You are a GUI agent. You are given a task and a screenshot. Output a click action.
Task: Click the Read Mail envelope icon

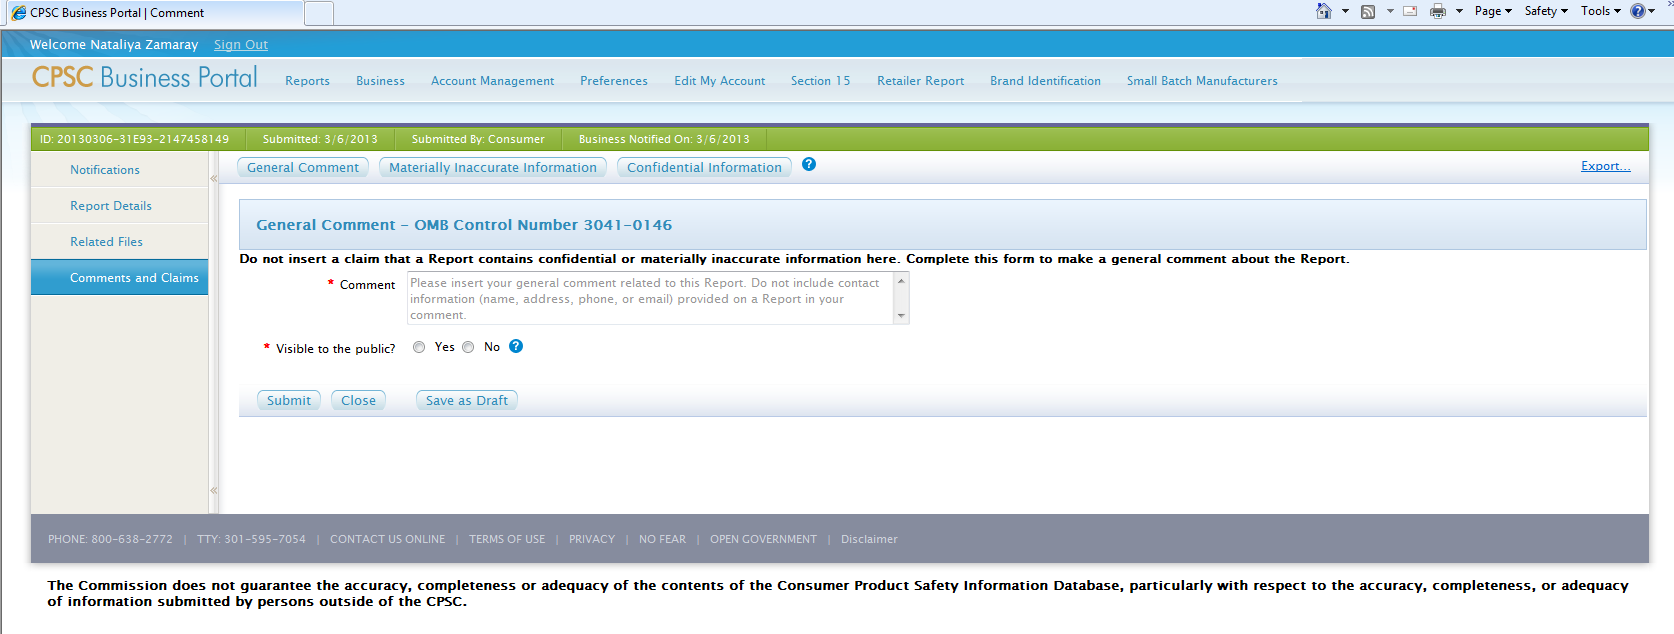point(1410,11)
